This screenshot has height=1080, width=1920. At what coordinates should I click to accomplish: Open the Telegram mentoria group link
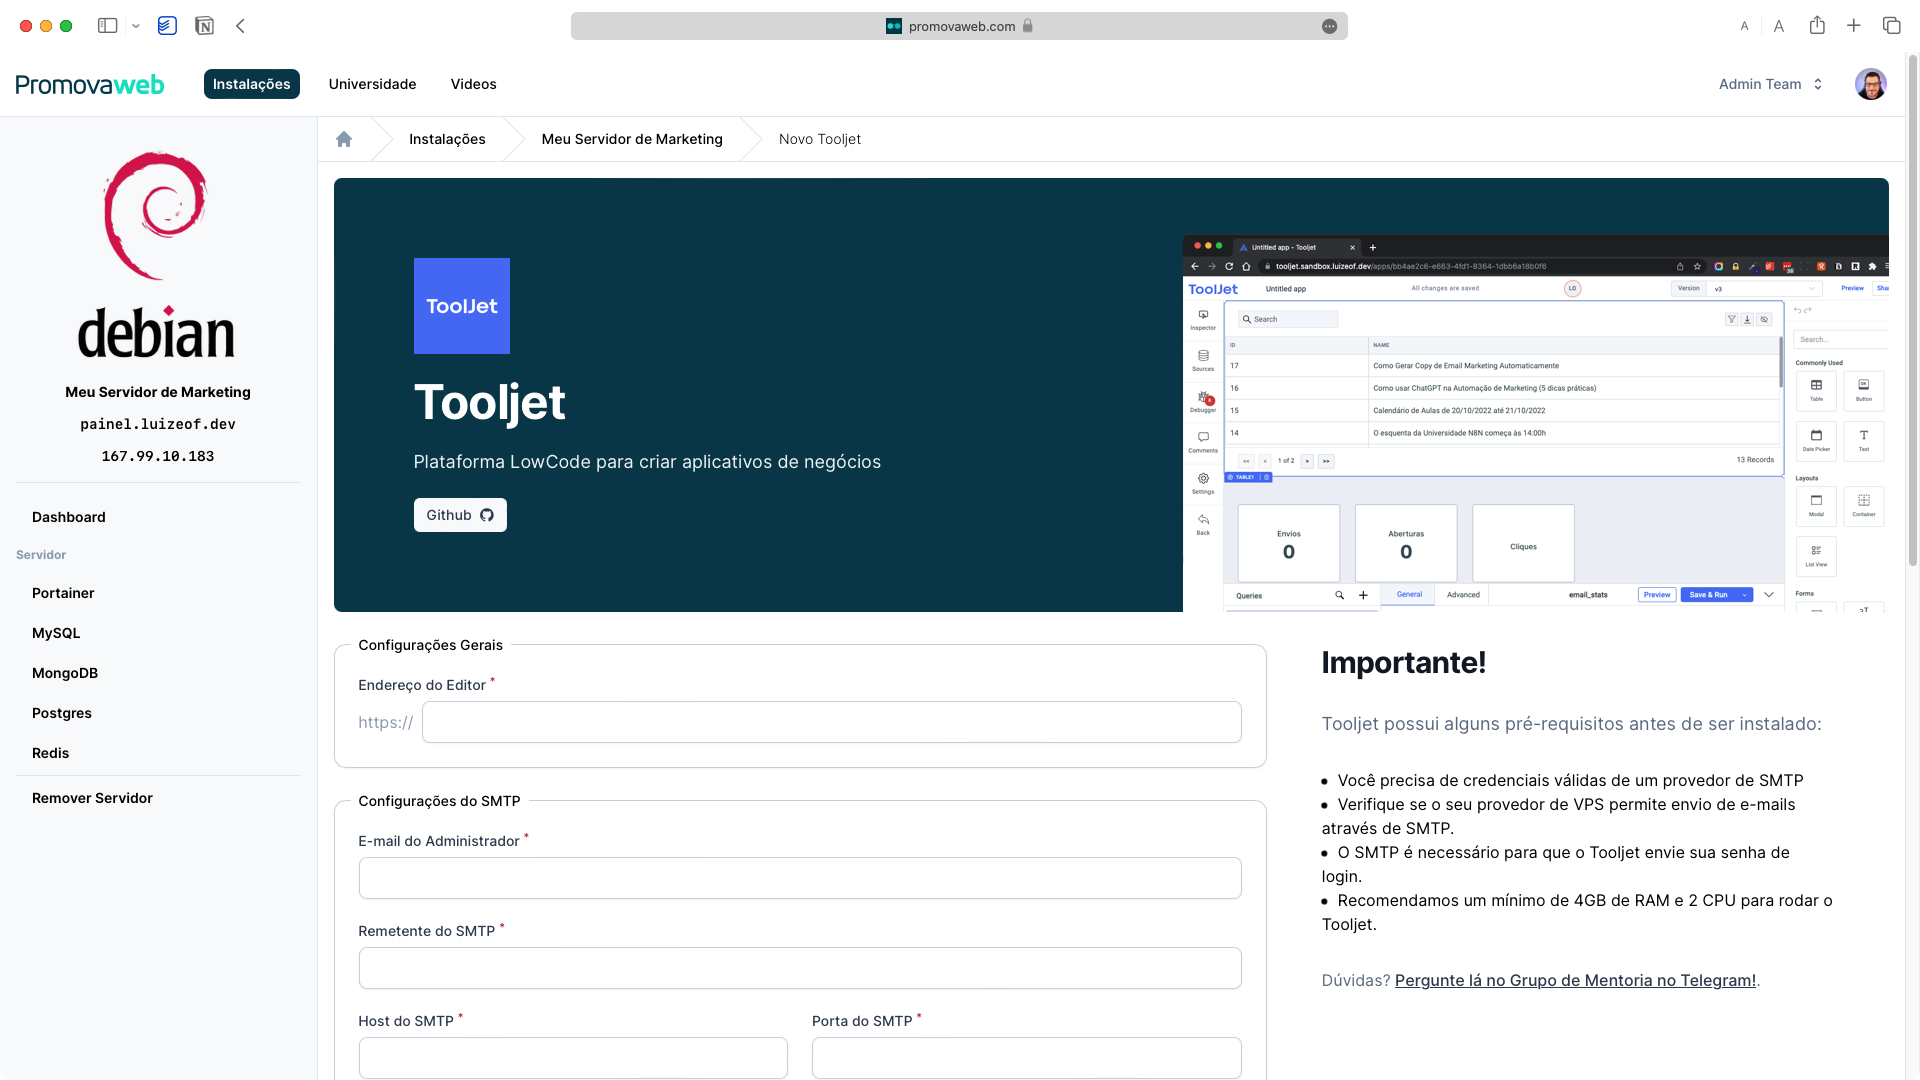pyautogui.click(x=1575, y=980)
